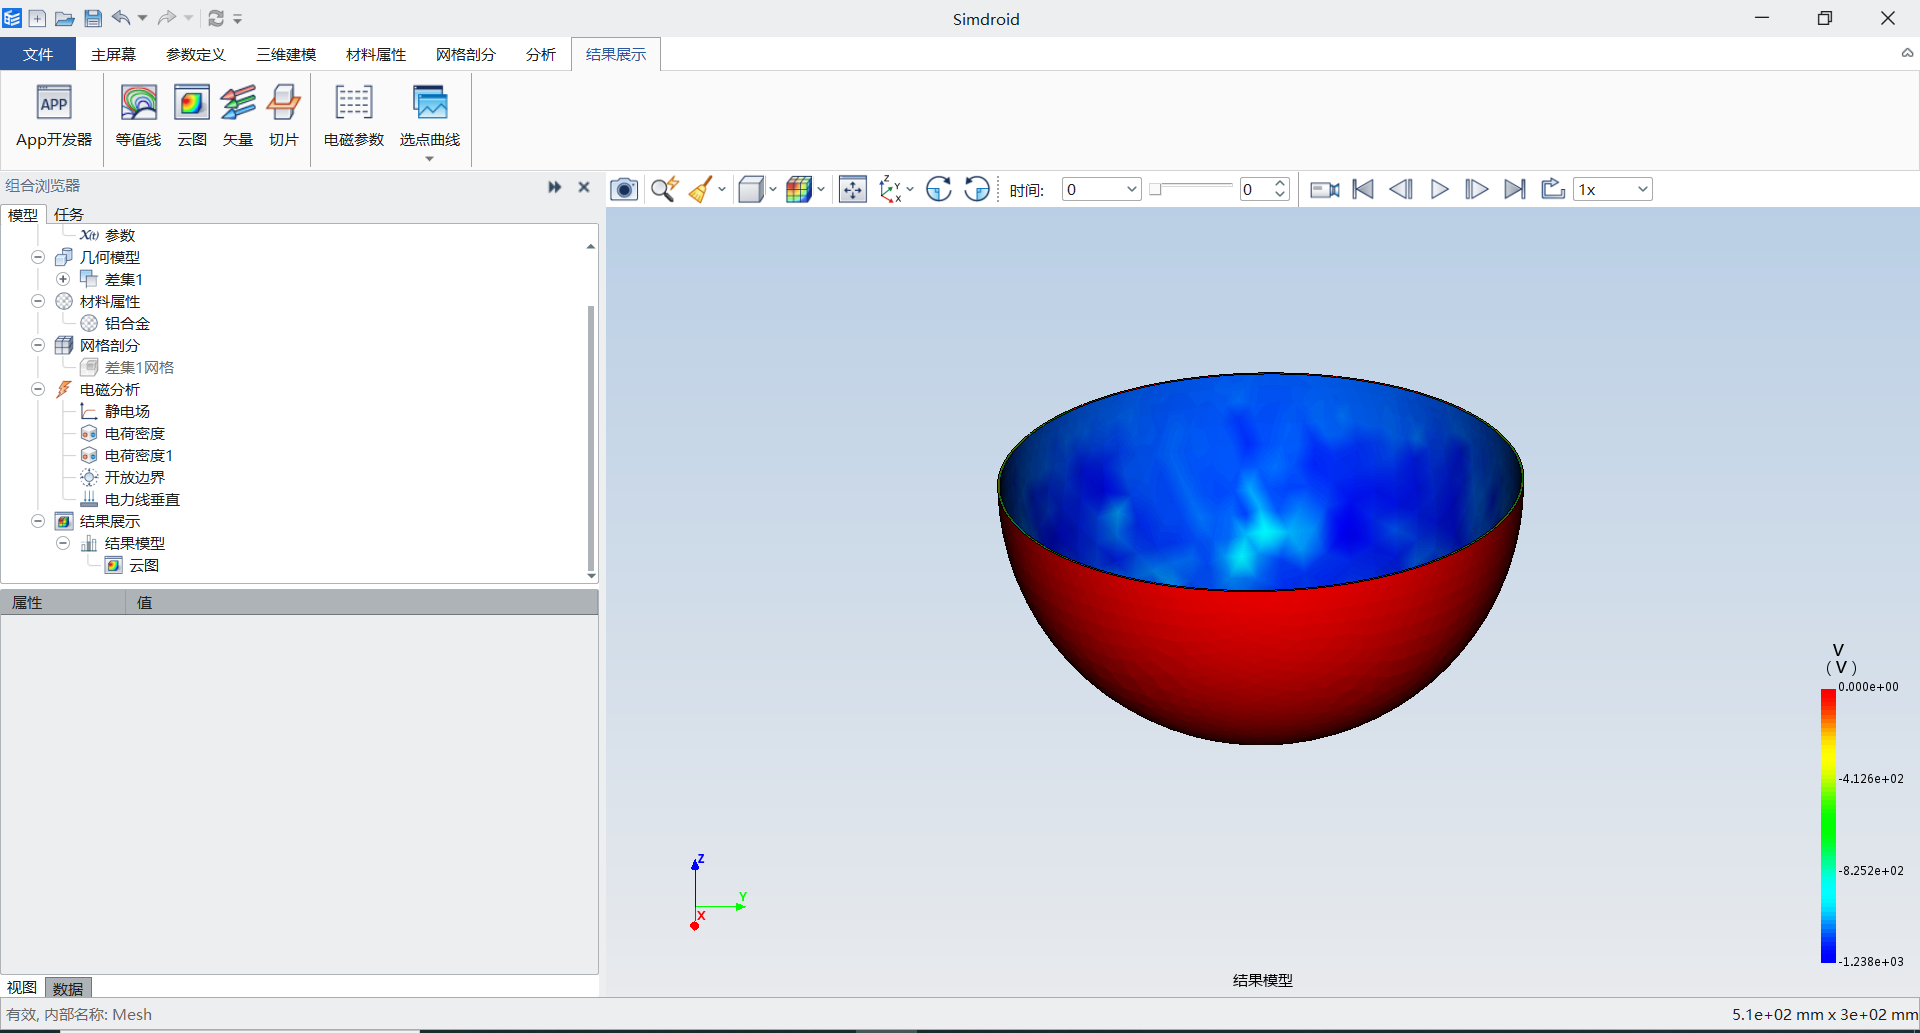1920x1033 pixels.
Task: Play the result animation
Action: pos(1439,189)
